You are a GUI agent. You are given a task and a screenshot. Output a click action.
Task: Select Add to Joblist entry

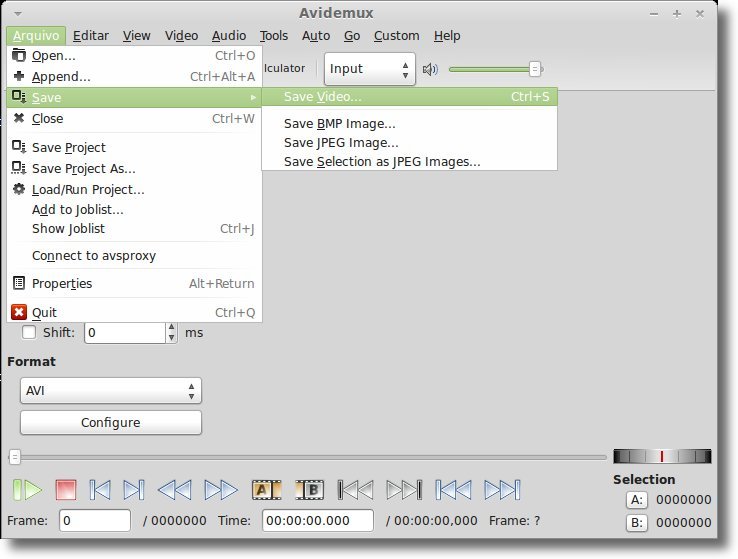(x=134, y=210)
